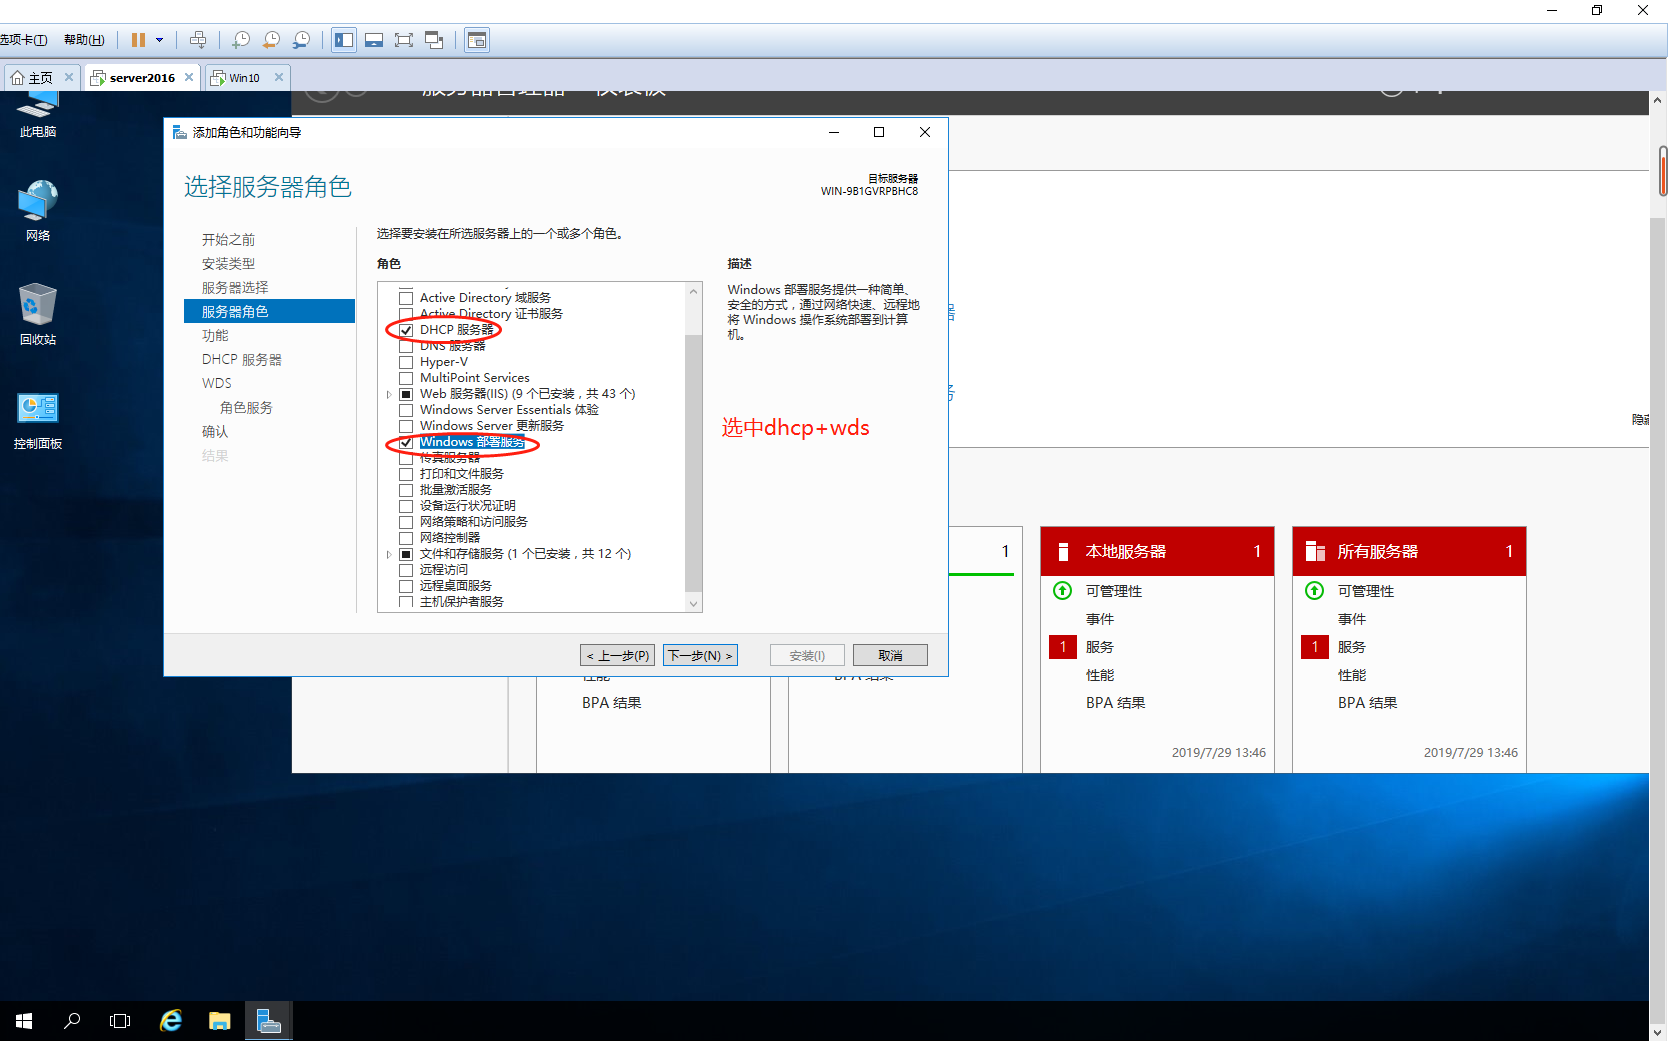Click the 下一步(N) button

pyautogui.click(x=700, y=655)
